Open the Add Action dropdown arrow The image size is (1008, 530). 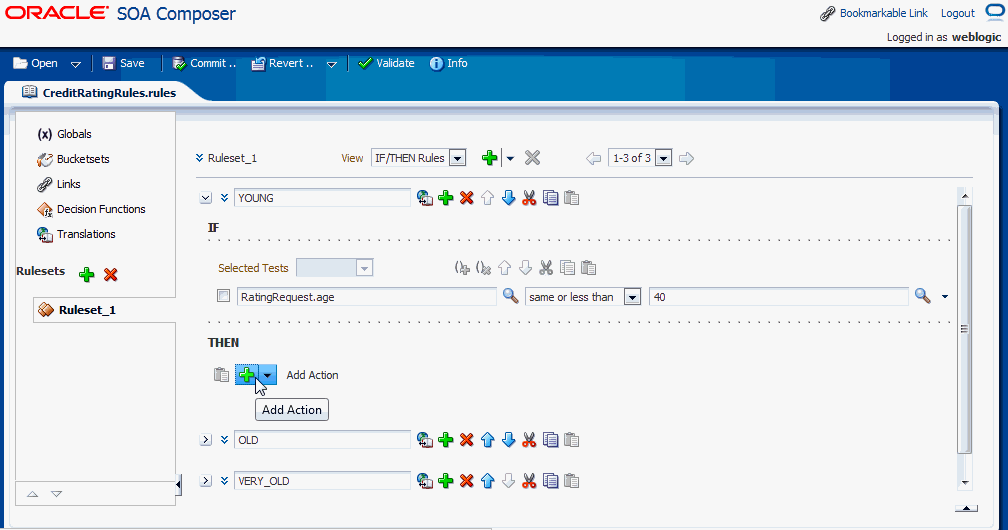(268, 375)
